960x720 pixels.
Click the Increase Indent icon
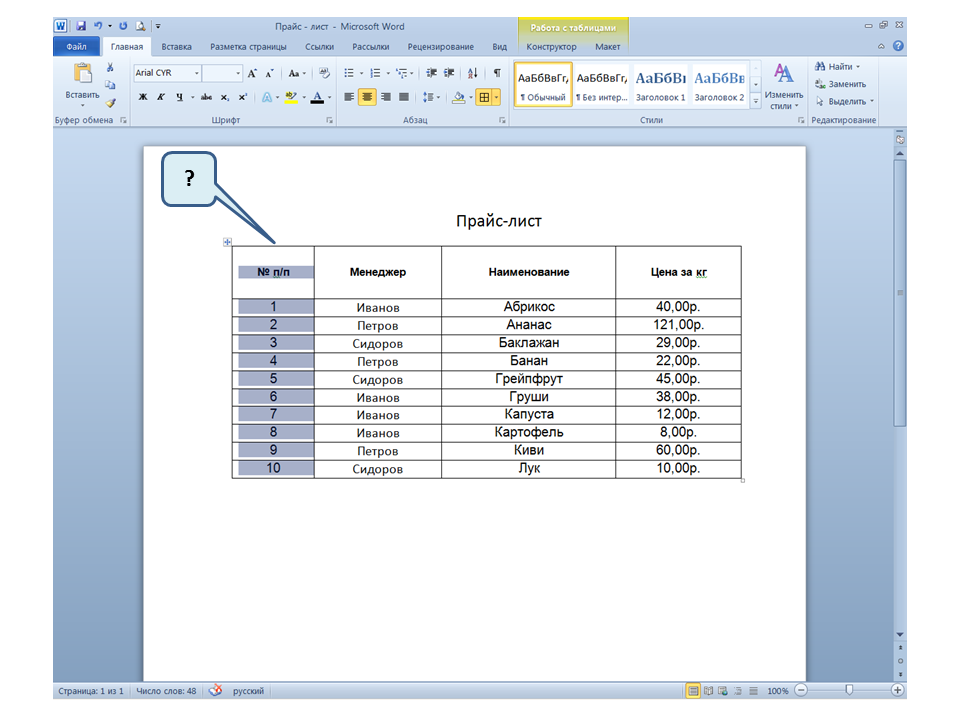point(449,73)
